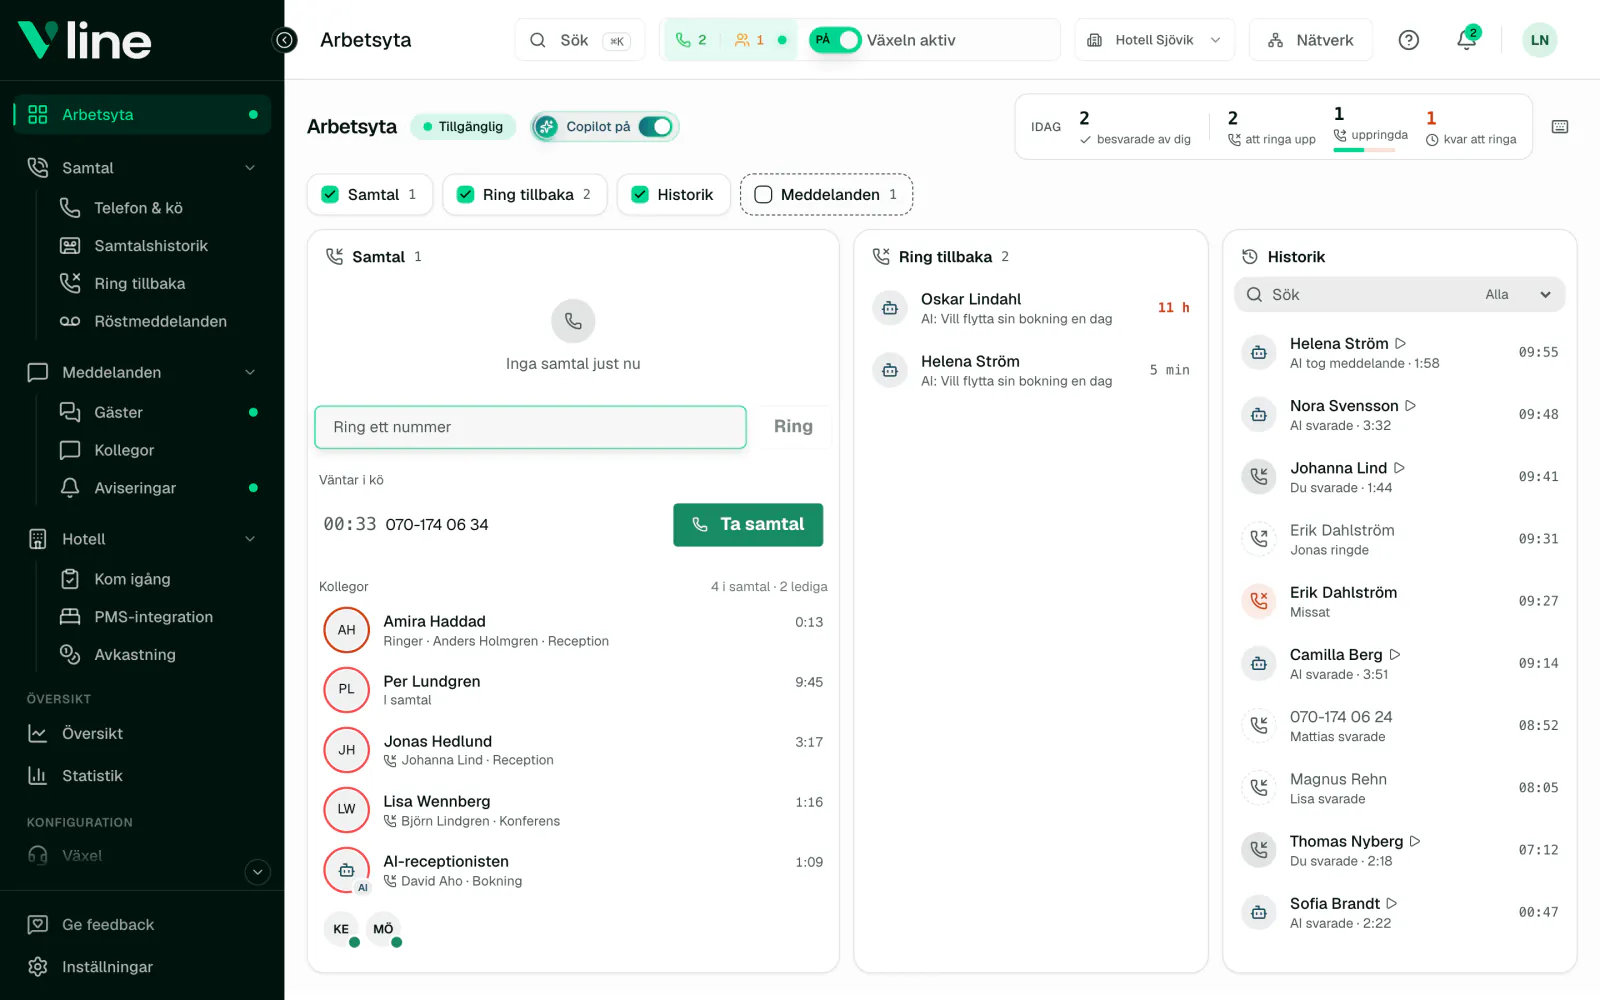Collapse the Meddelanden sidebar section

coord(250,373)
